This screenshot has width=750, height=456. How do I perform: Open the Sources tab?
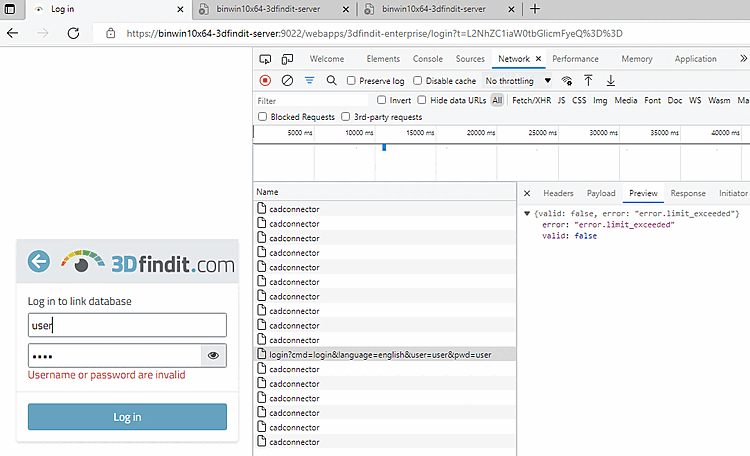pos(470,59)
